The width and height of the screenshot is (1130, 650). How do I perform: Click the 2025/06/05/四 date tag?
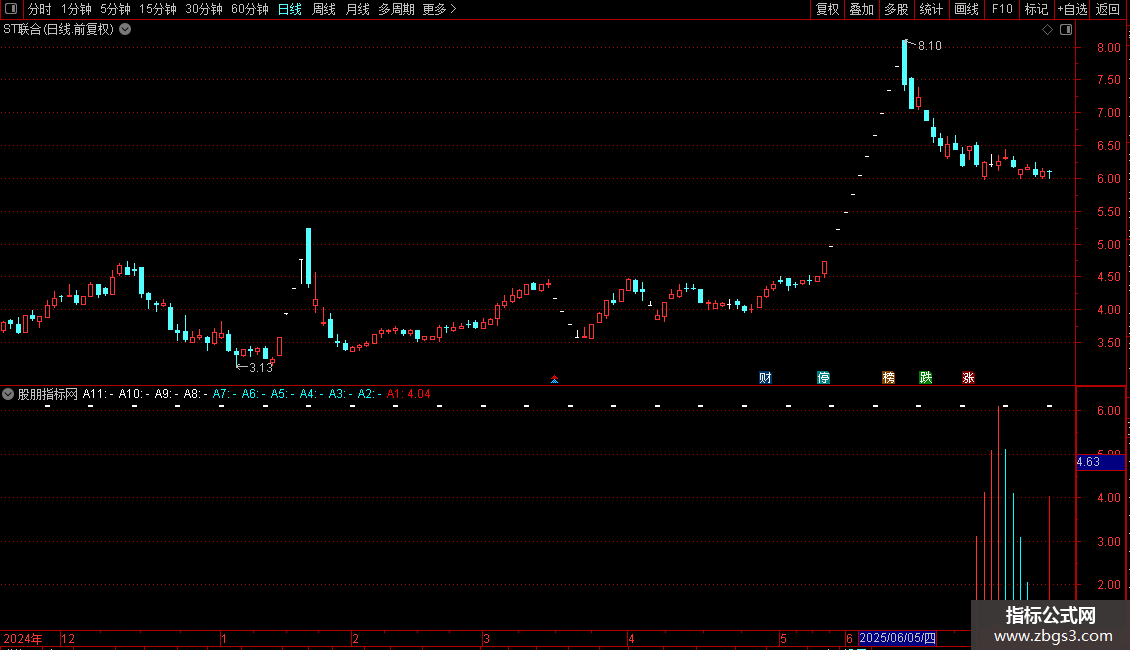point(897,638)
